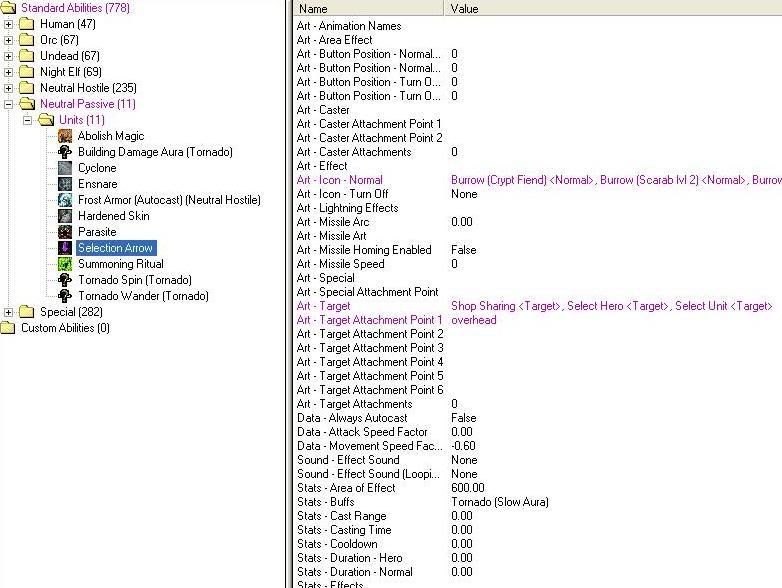The width and height of the screenshot is (782, 588).
Task: Select the Parasite tree entry
Action: pyautogui.click(x=97, y=232)
